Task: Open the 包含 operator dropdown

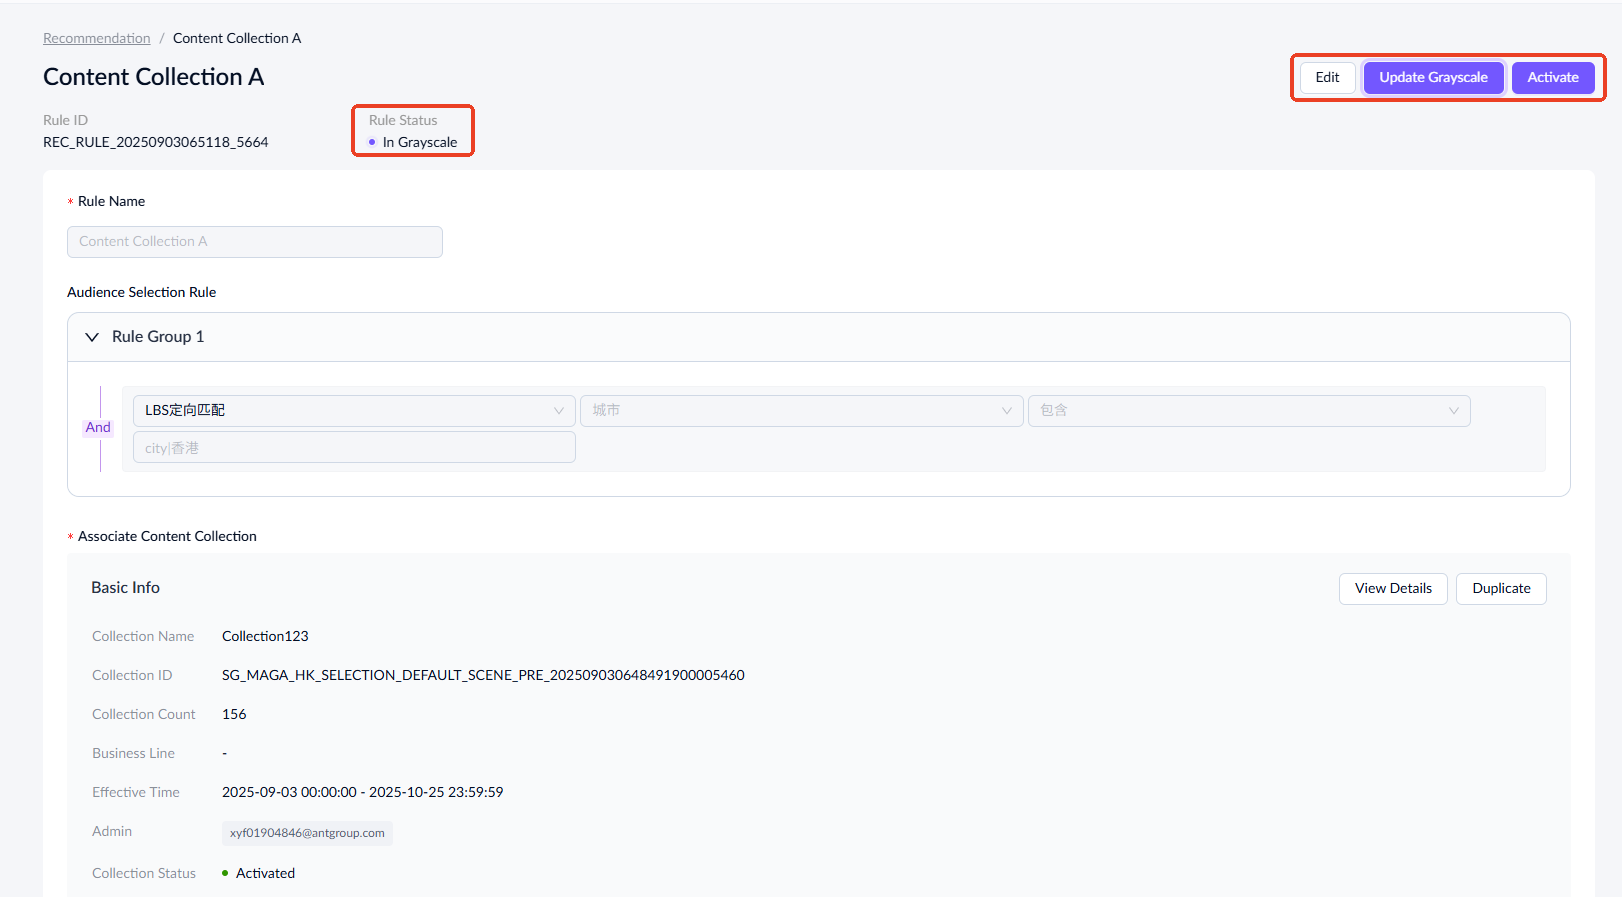Action: click(1248, 410)
